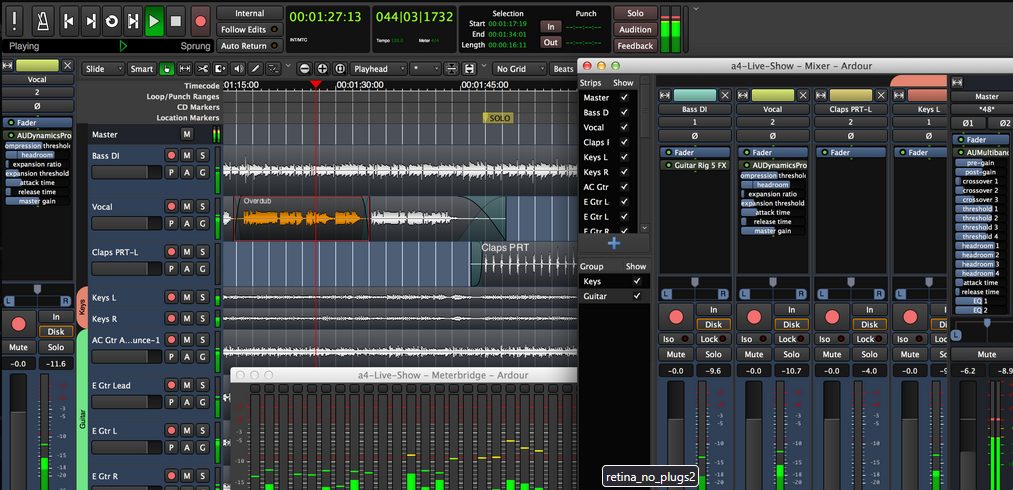Click Vocal strip teal-yellow color swatch in mixer
This screenshot has height=490, width=1013.
(773, 95)
